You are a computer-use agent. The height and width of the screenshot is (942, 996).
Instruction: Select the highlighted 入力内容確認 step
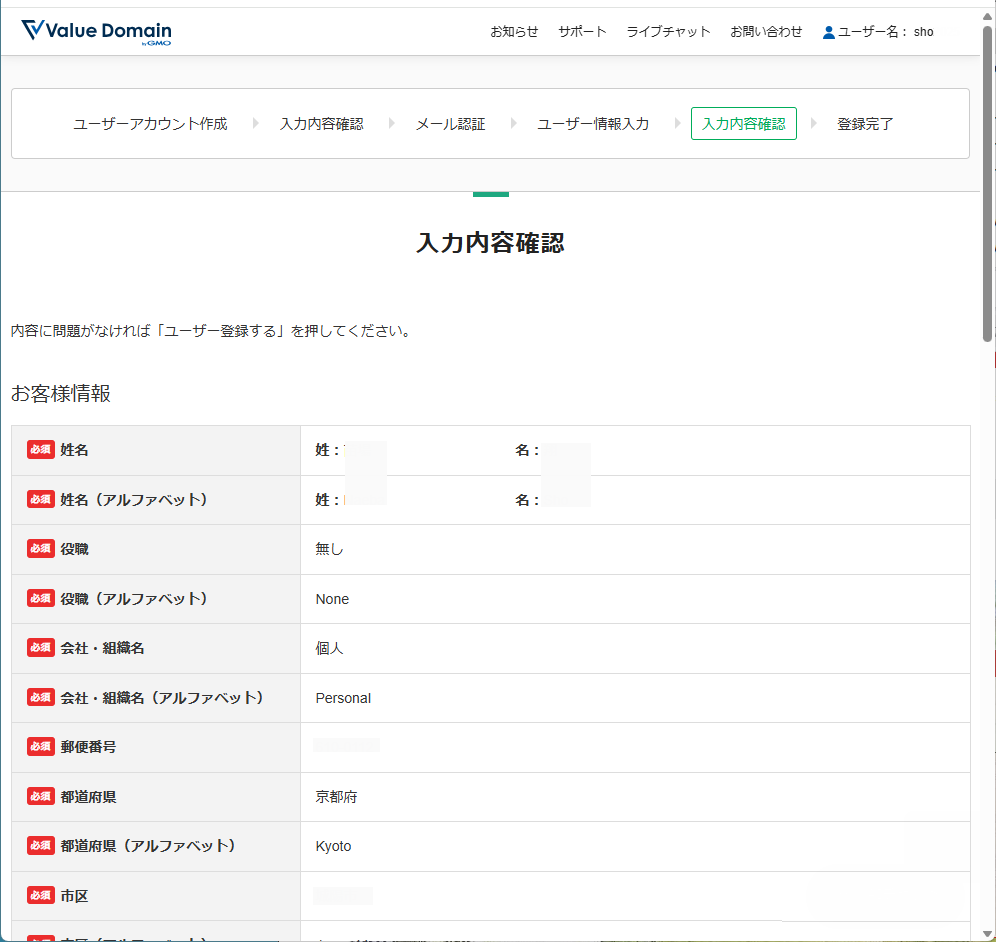click(743, 124)
